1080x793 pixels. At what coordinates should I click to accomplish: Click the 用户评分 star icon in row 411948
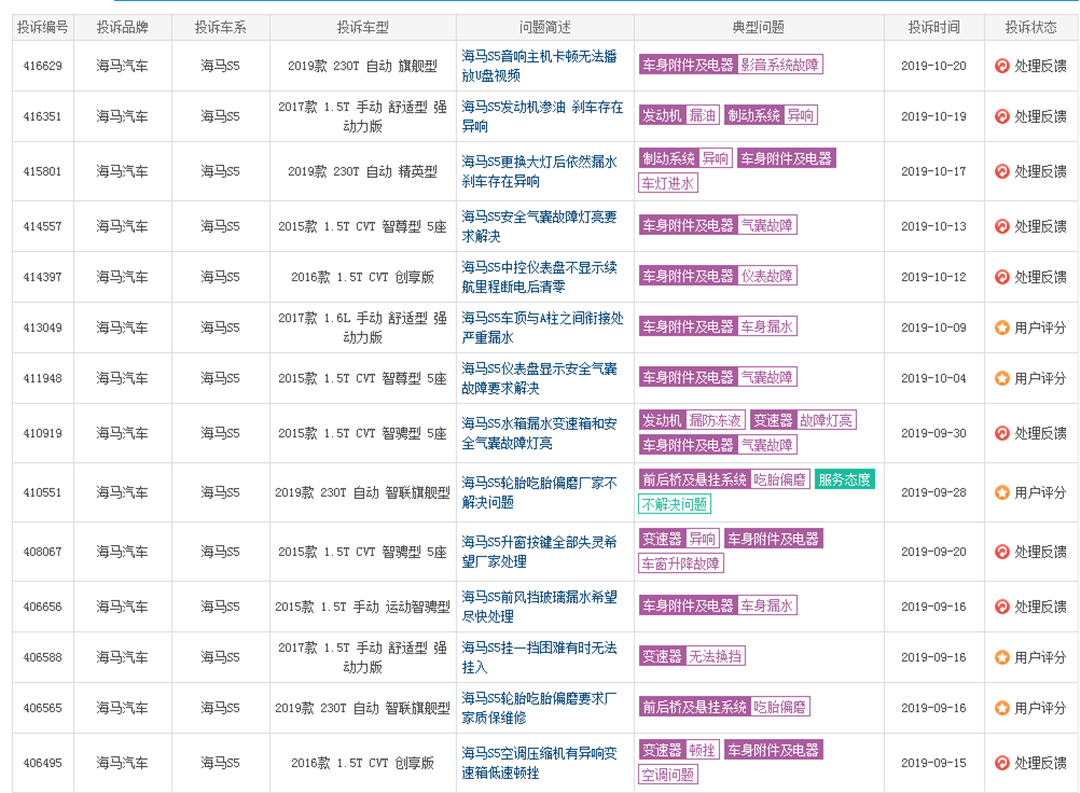1002,378
